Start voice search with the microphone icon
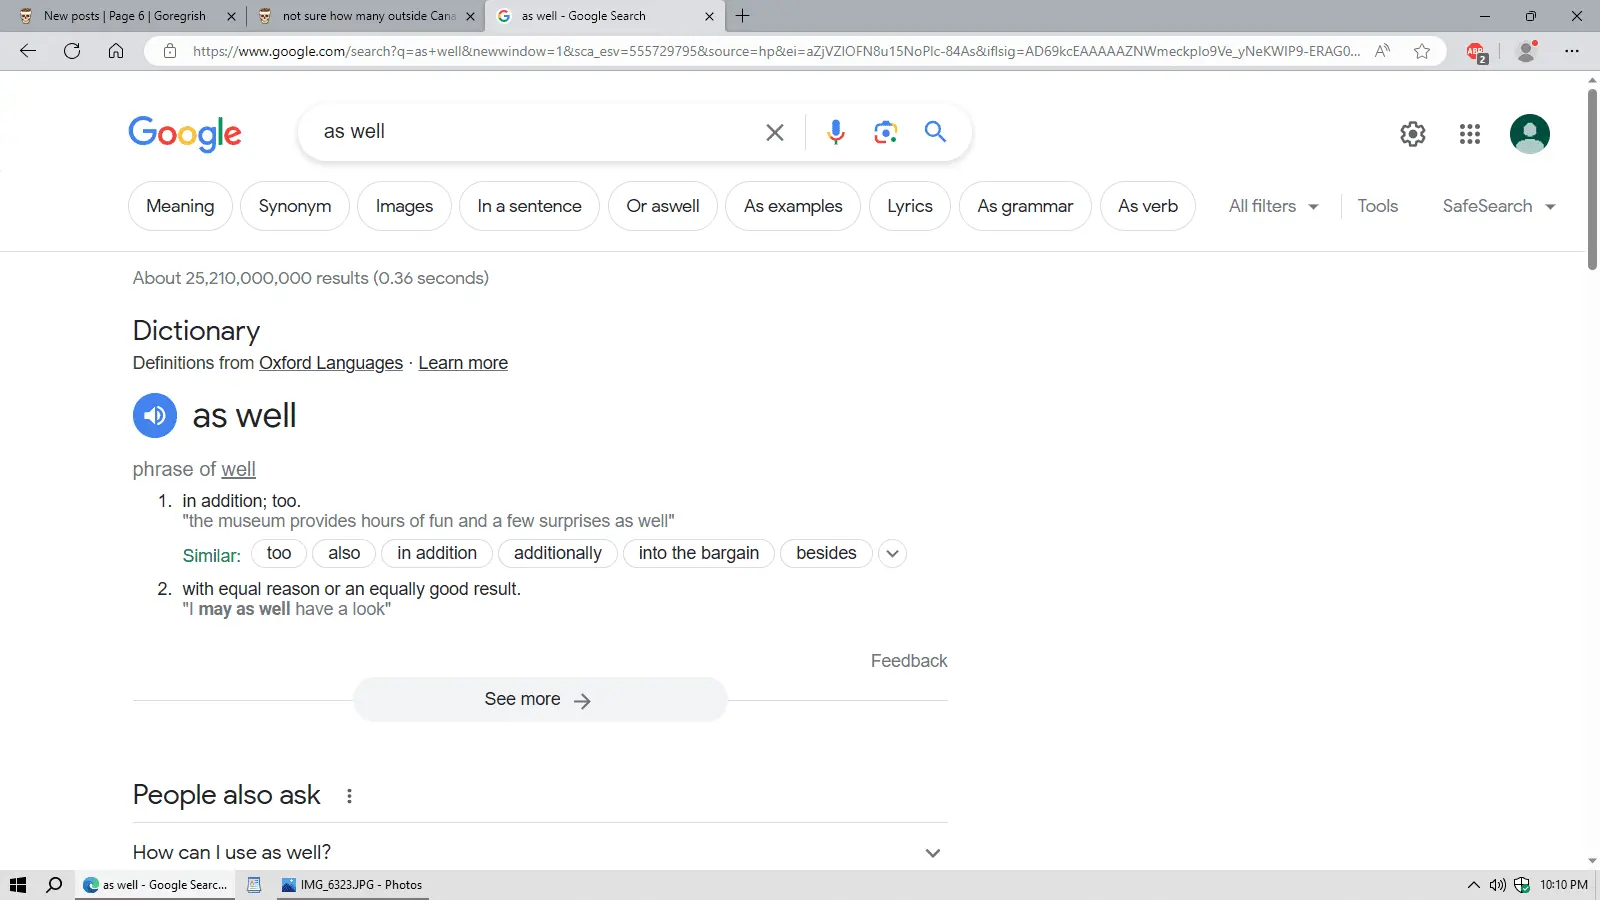This screenshot has width=1600, height=900. click(x=835, y=132)
